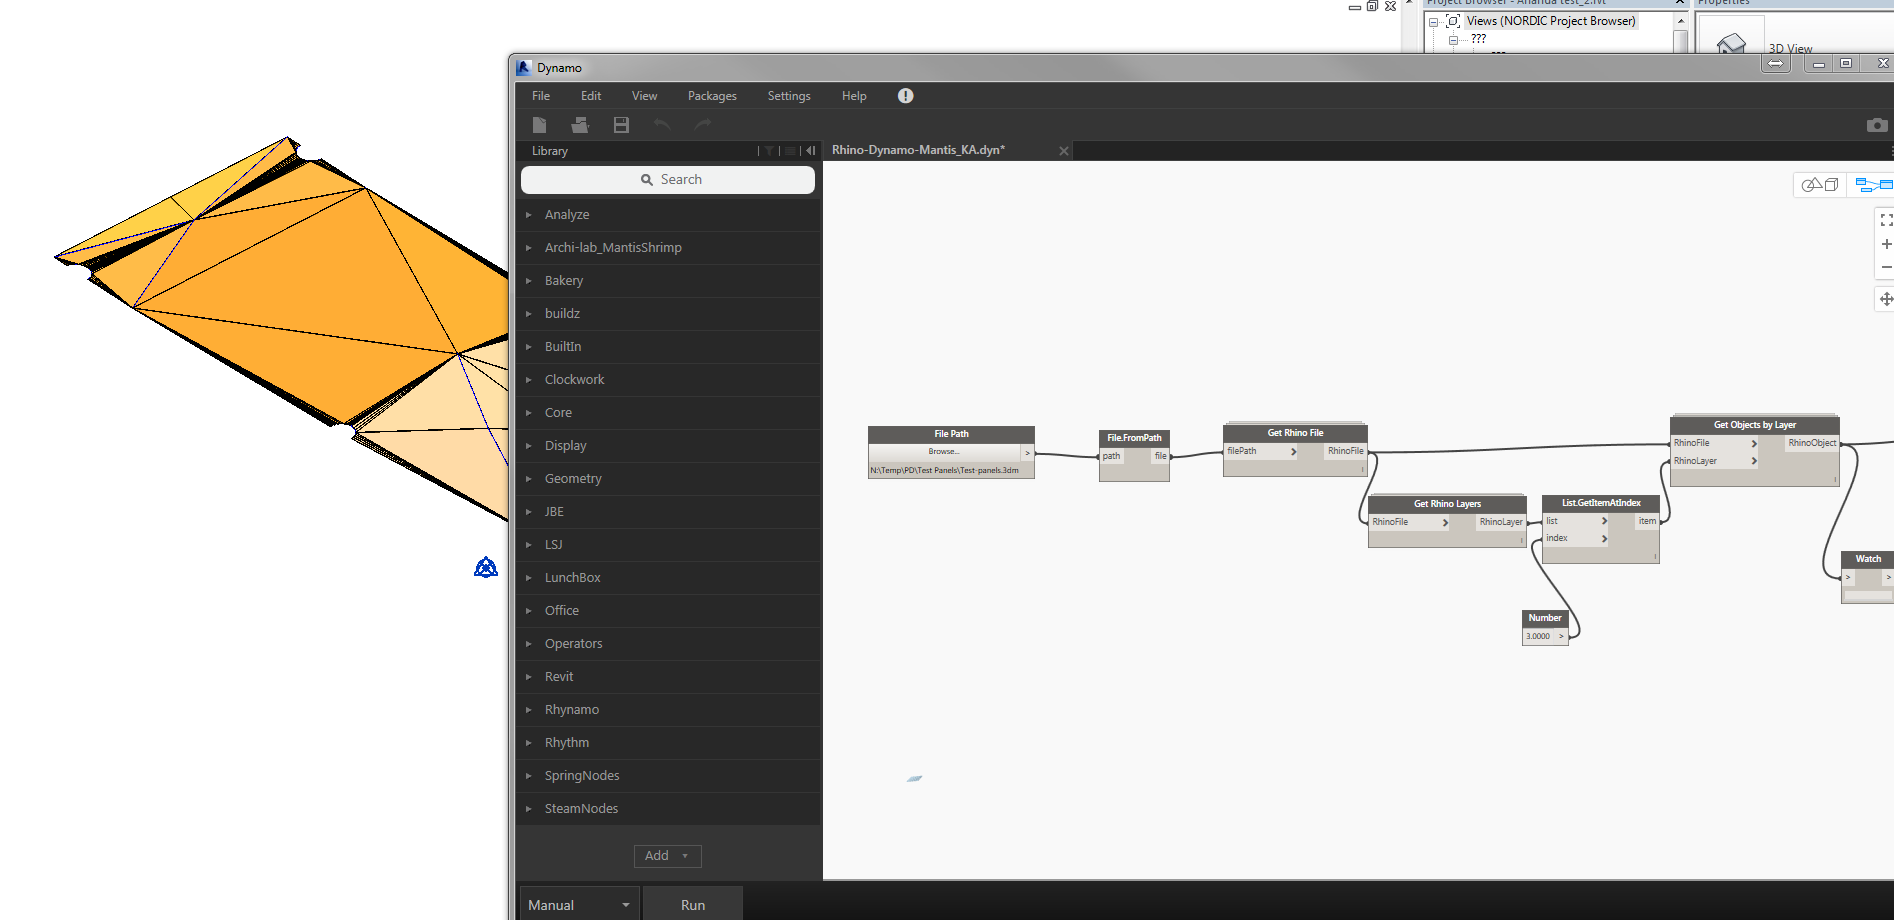The width and height of the screenshot is (1894, 920).
Task: Select the Watch node header
Action: click(1868, 559)
